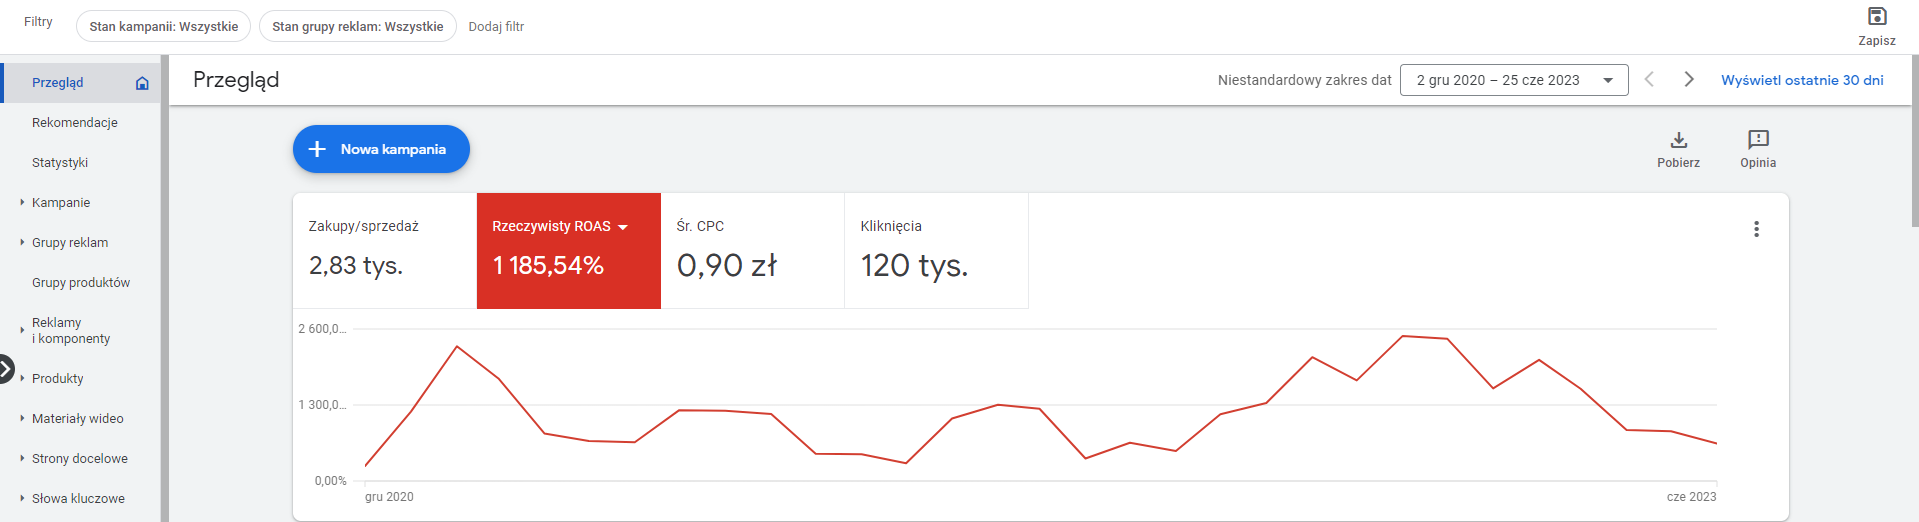Open the Opinia feedback icon
This screenshot has width=1919, height=522.
1758,140
